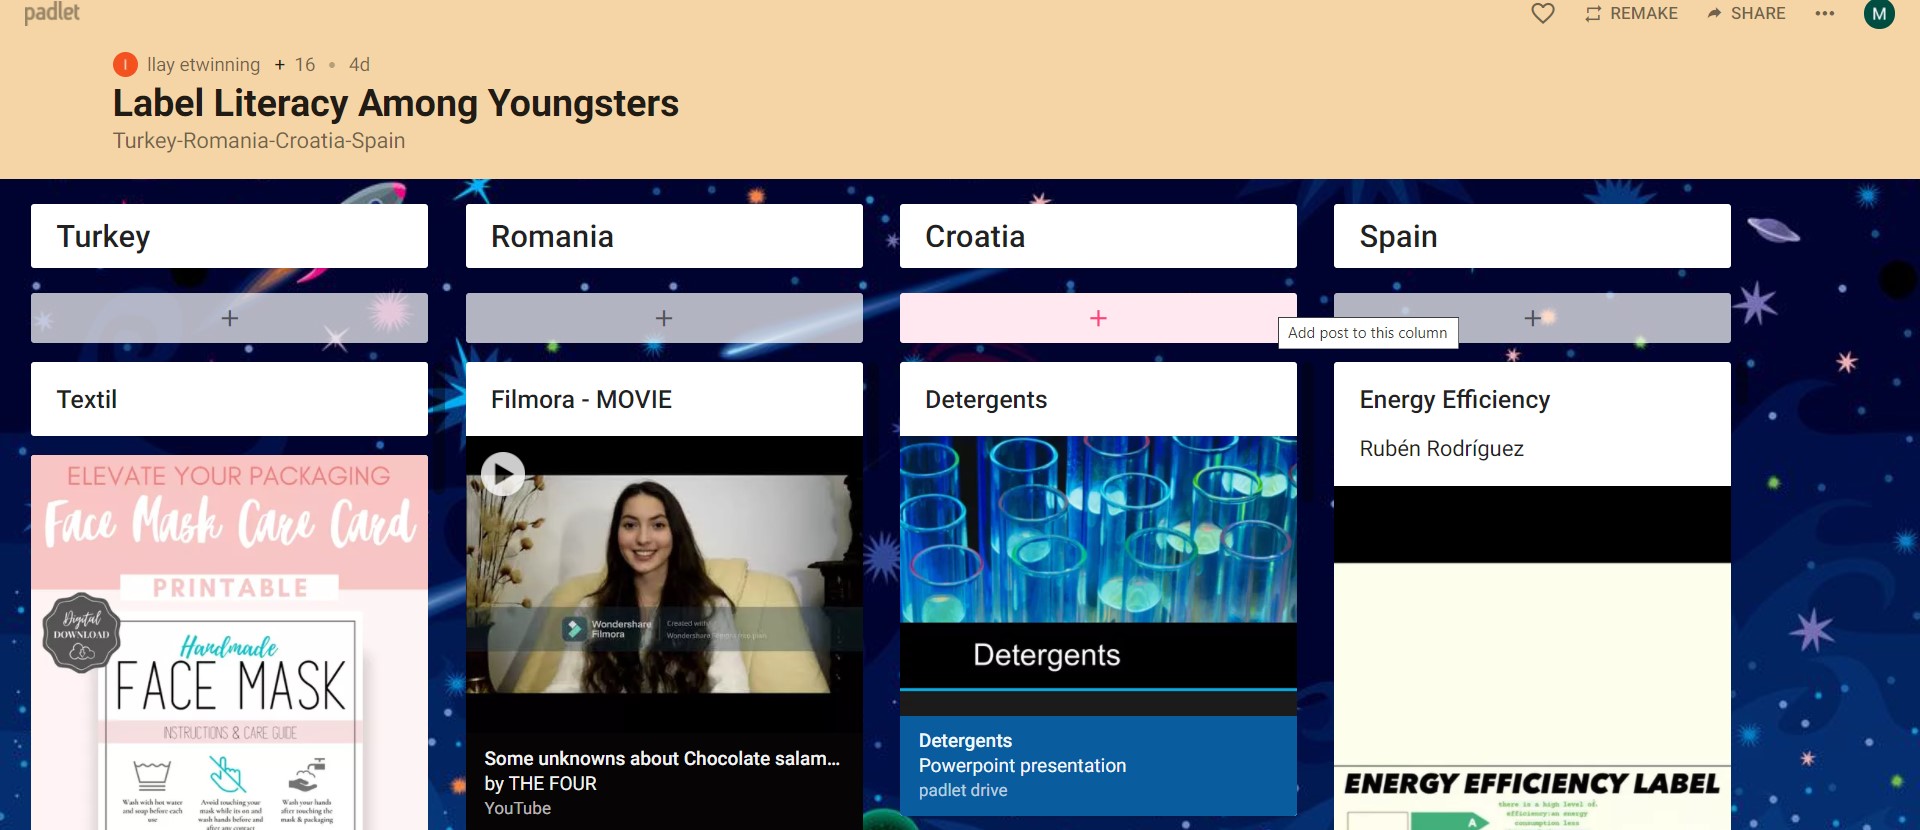Click the +16 contributors count
This screenshot has height=830, width=1920.
click(x=295, y=64)
